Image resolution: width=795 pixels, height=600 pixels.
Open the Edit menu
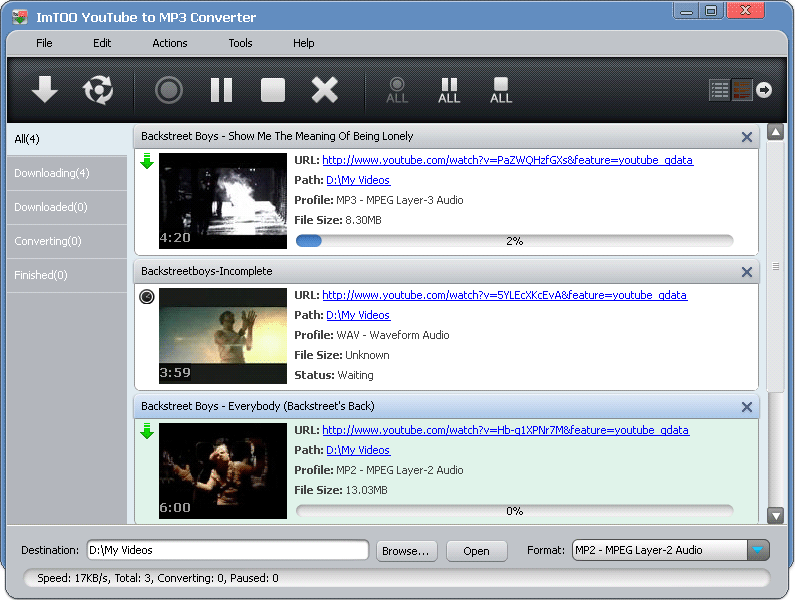(102, 43)
